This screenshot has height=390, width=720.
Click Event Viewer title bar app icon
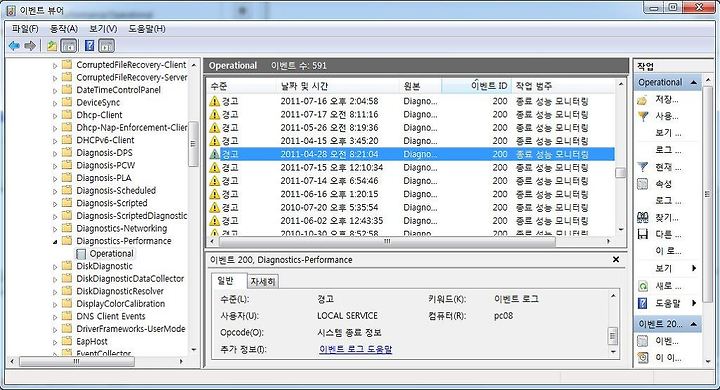pos(11,10)
